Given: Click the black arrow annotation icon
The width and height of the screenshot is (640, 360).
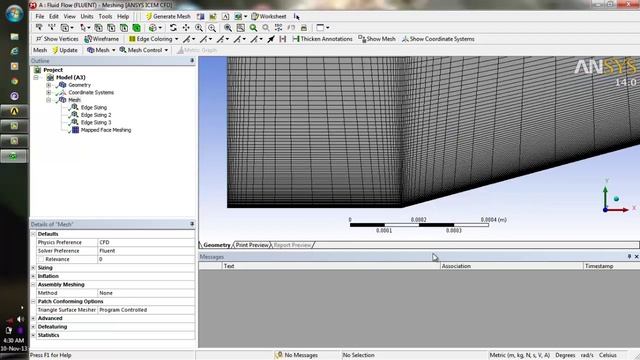Looking at the screenshot, I should pyautogui.click(x=271, y=39).
